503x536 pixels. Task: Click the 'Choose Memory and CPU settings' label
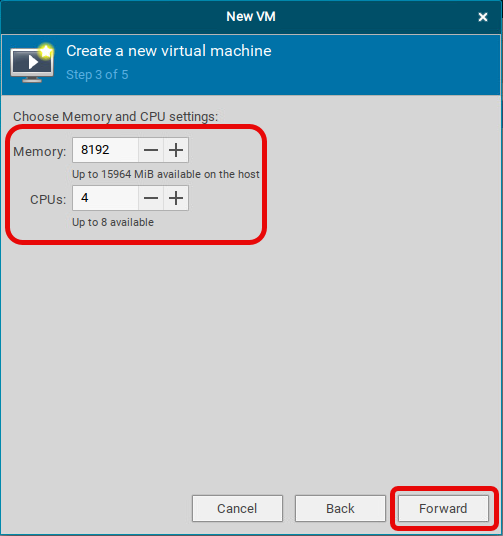pos(116,117)
